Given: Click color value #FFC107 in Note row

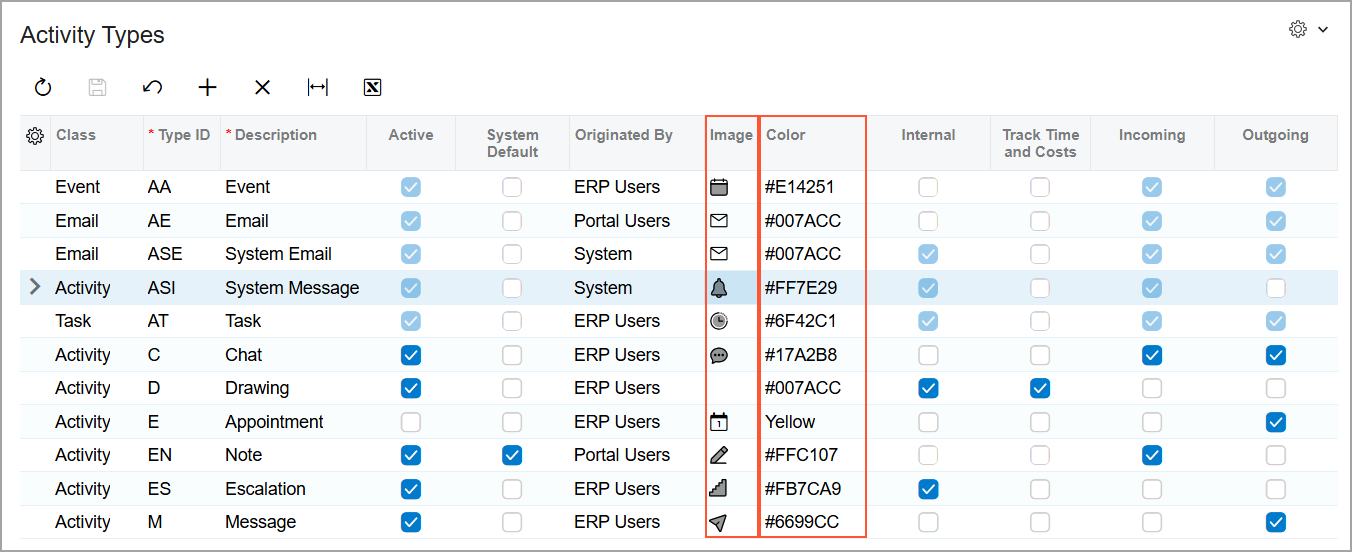Looking at the screenshot, I should point(801,455).
